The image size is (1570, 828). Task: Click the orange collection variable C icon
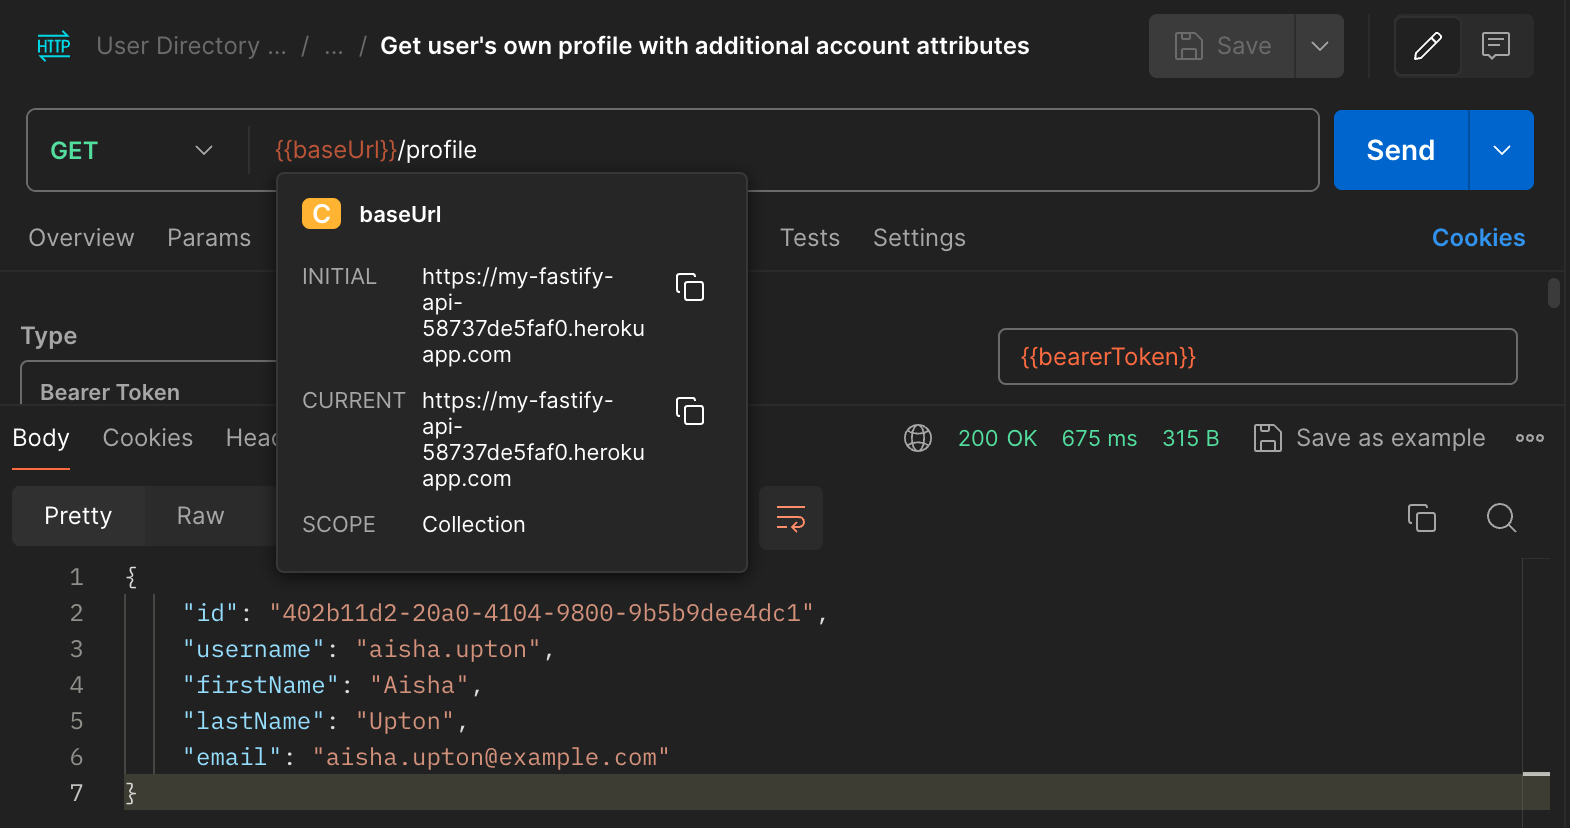click(x=321, y=214)
